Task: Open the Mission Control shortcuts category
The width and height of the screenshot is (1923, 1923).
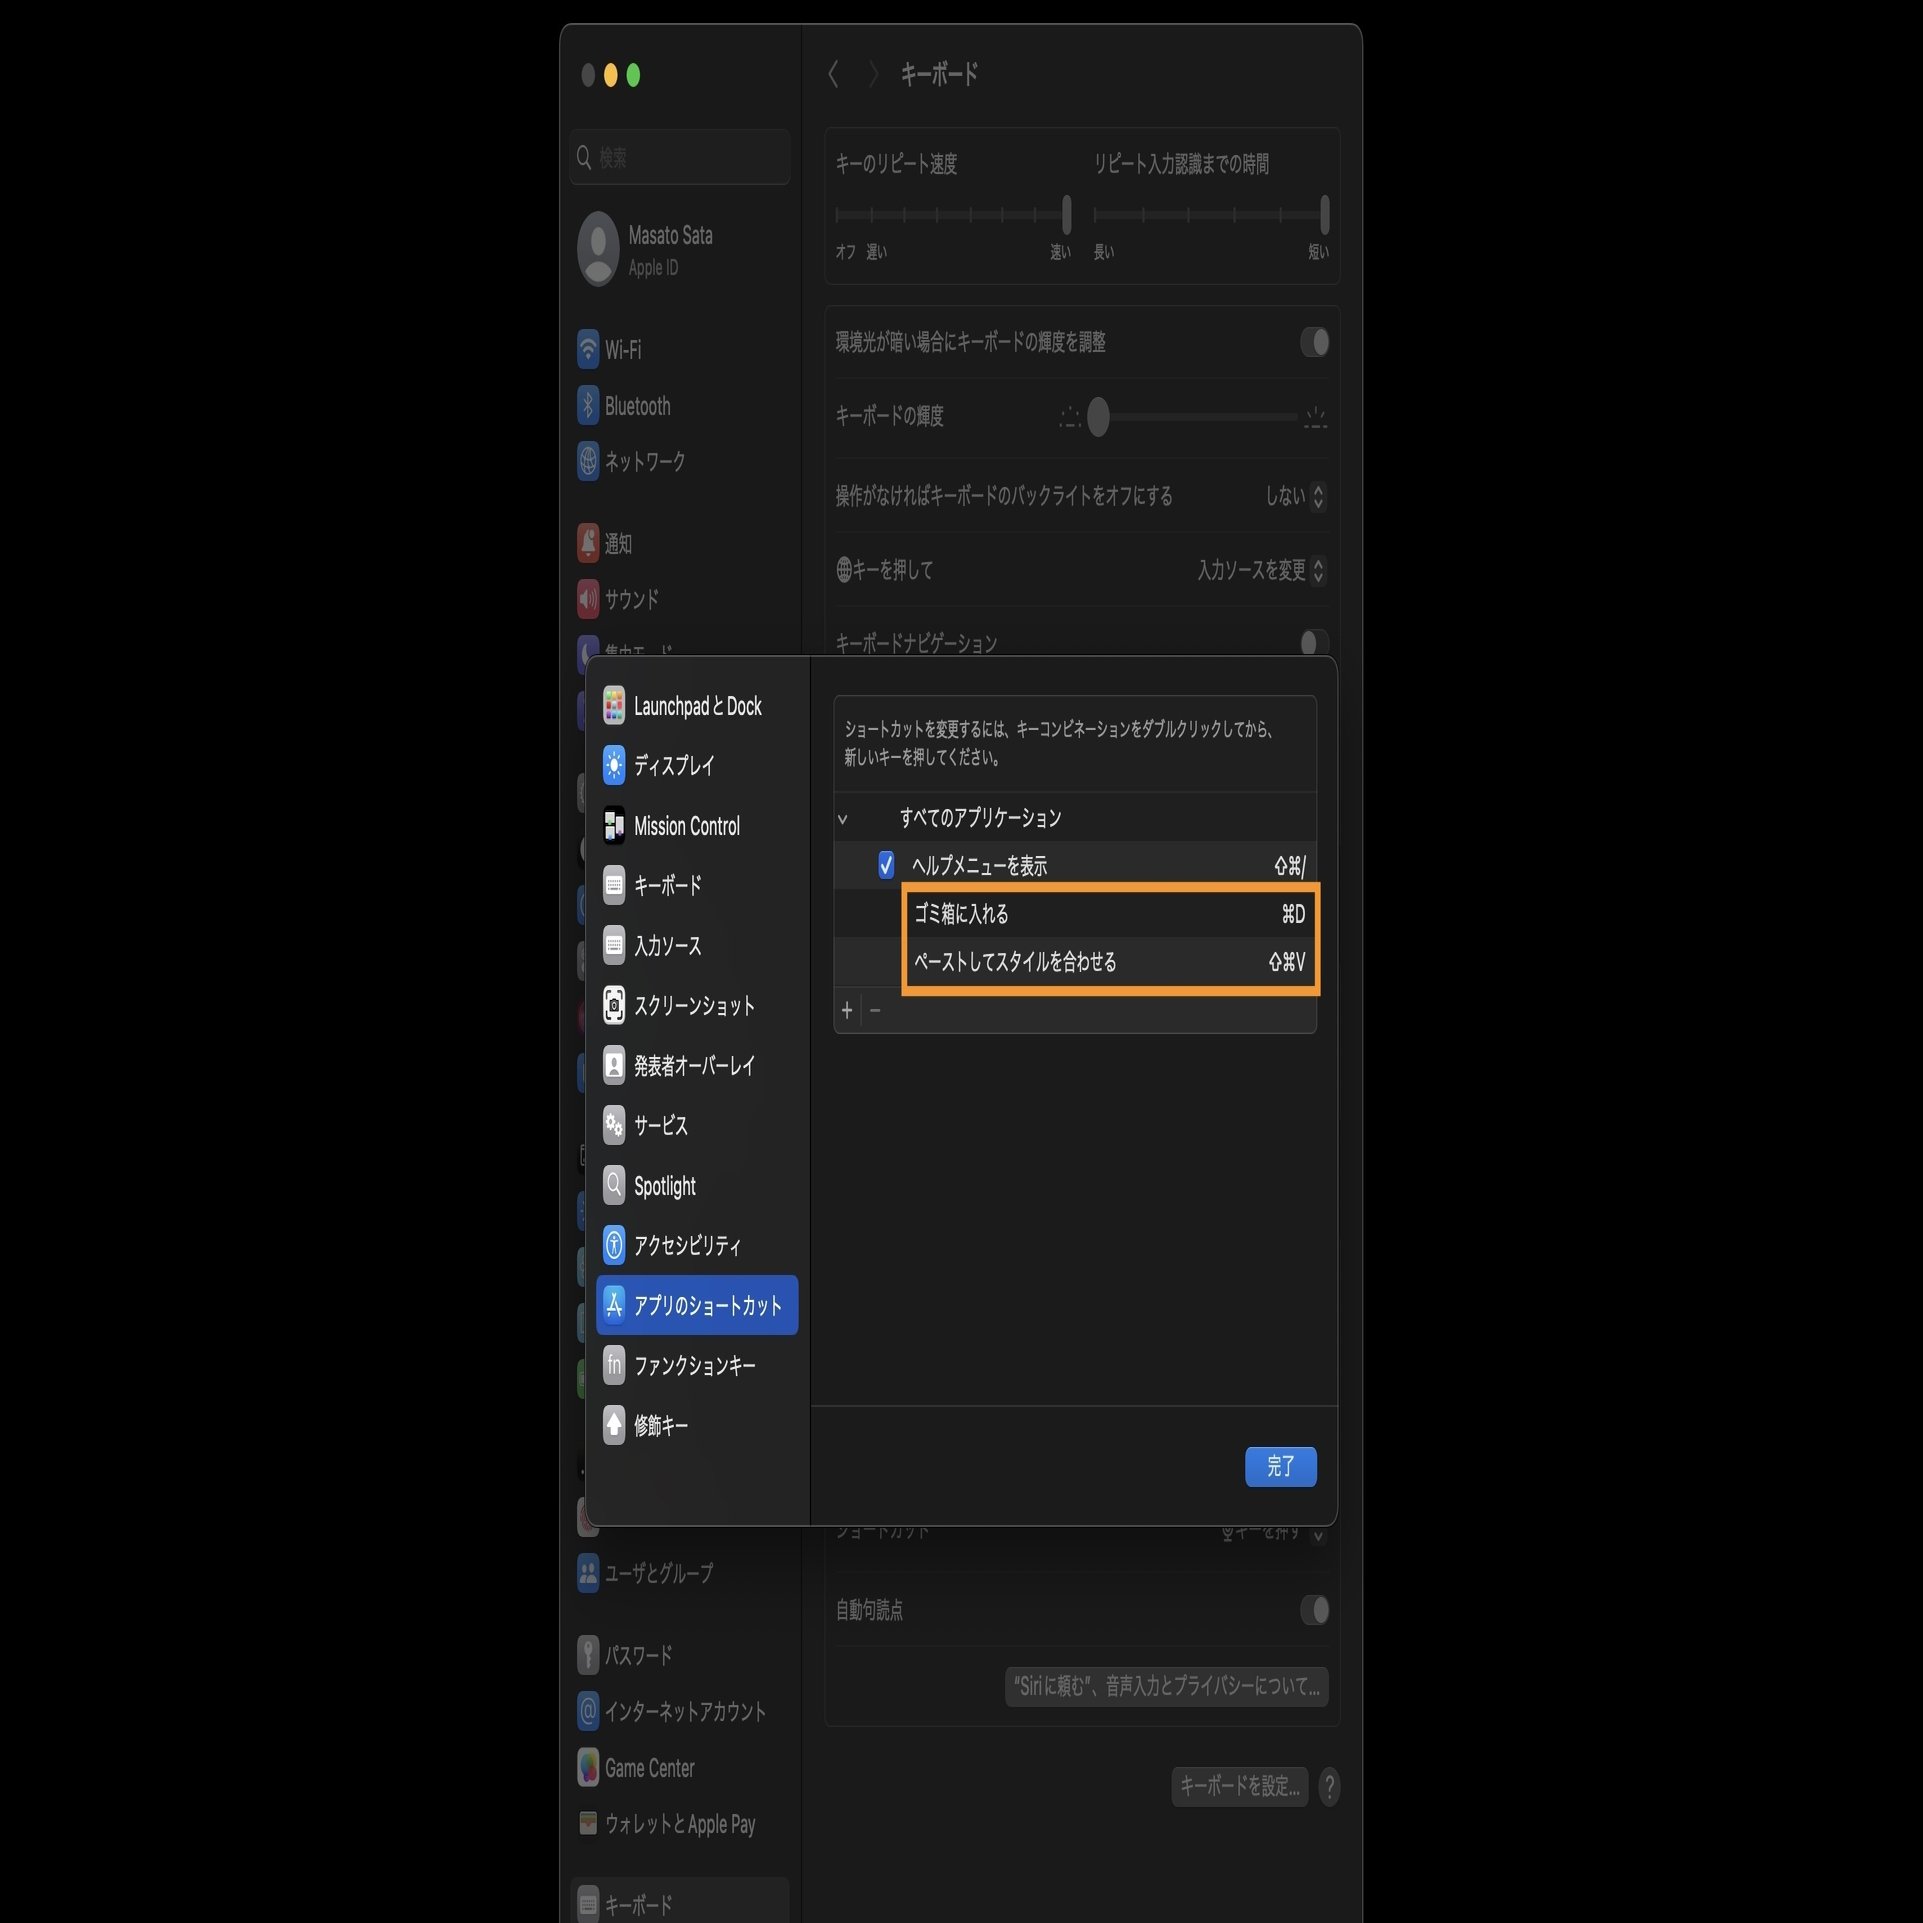Action: (686, 826)
